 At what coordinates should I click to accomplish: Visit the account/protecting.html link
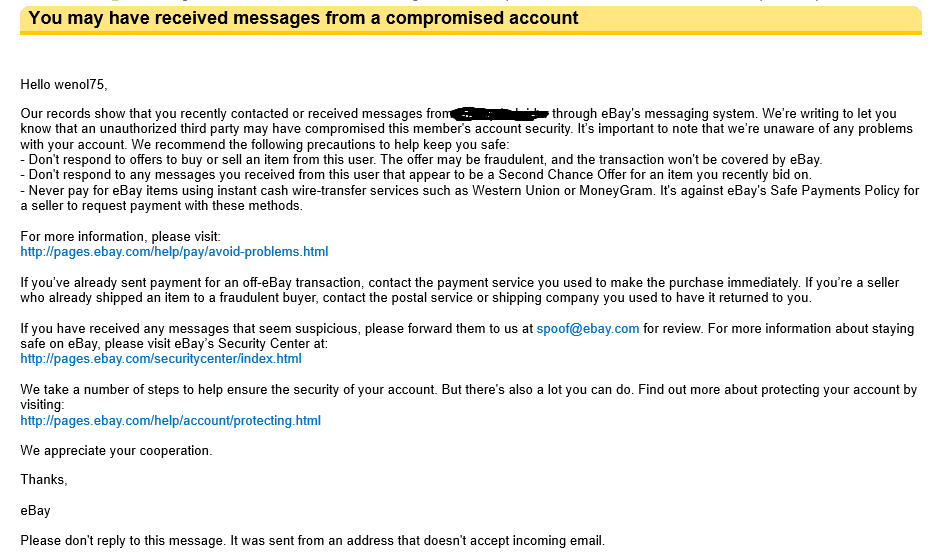[x=170, y=420]
